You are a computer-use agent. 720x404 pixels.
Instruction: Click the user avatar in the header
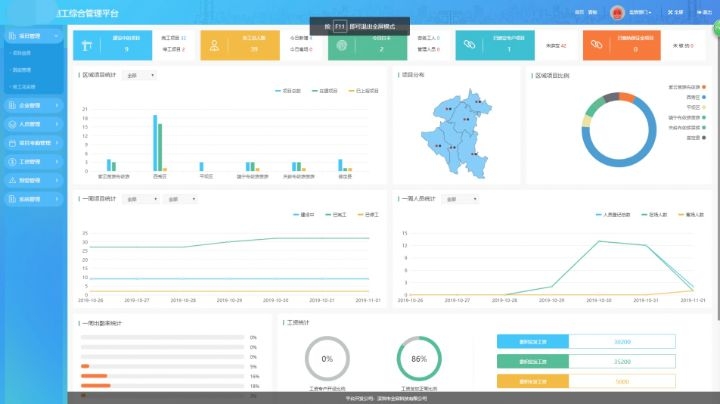coord(616,12)
